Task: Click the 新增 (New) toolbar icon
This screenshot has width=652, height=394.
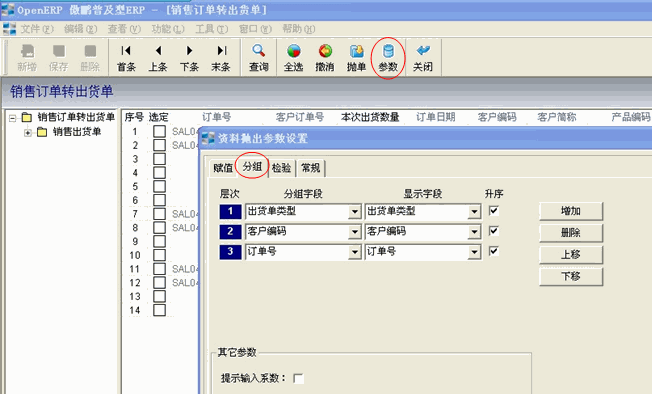Action: point(27,51)
